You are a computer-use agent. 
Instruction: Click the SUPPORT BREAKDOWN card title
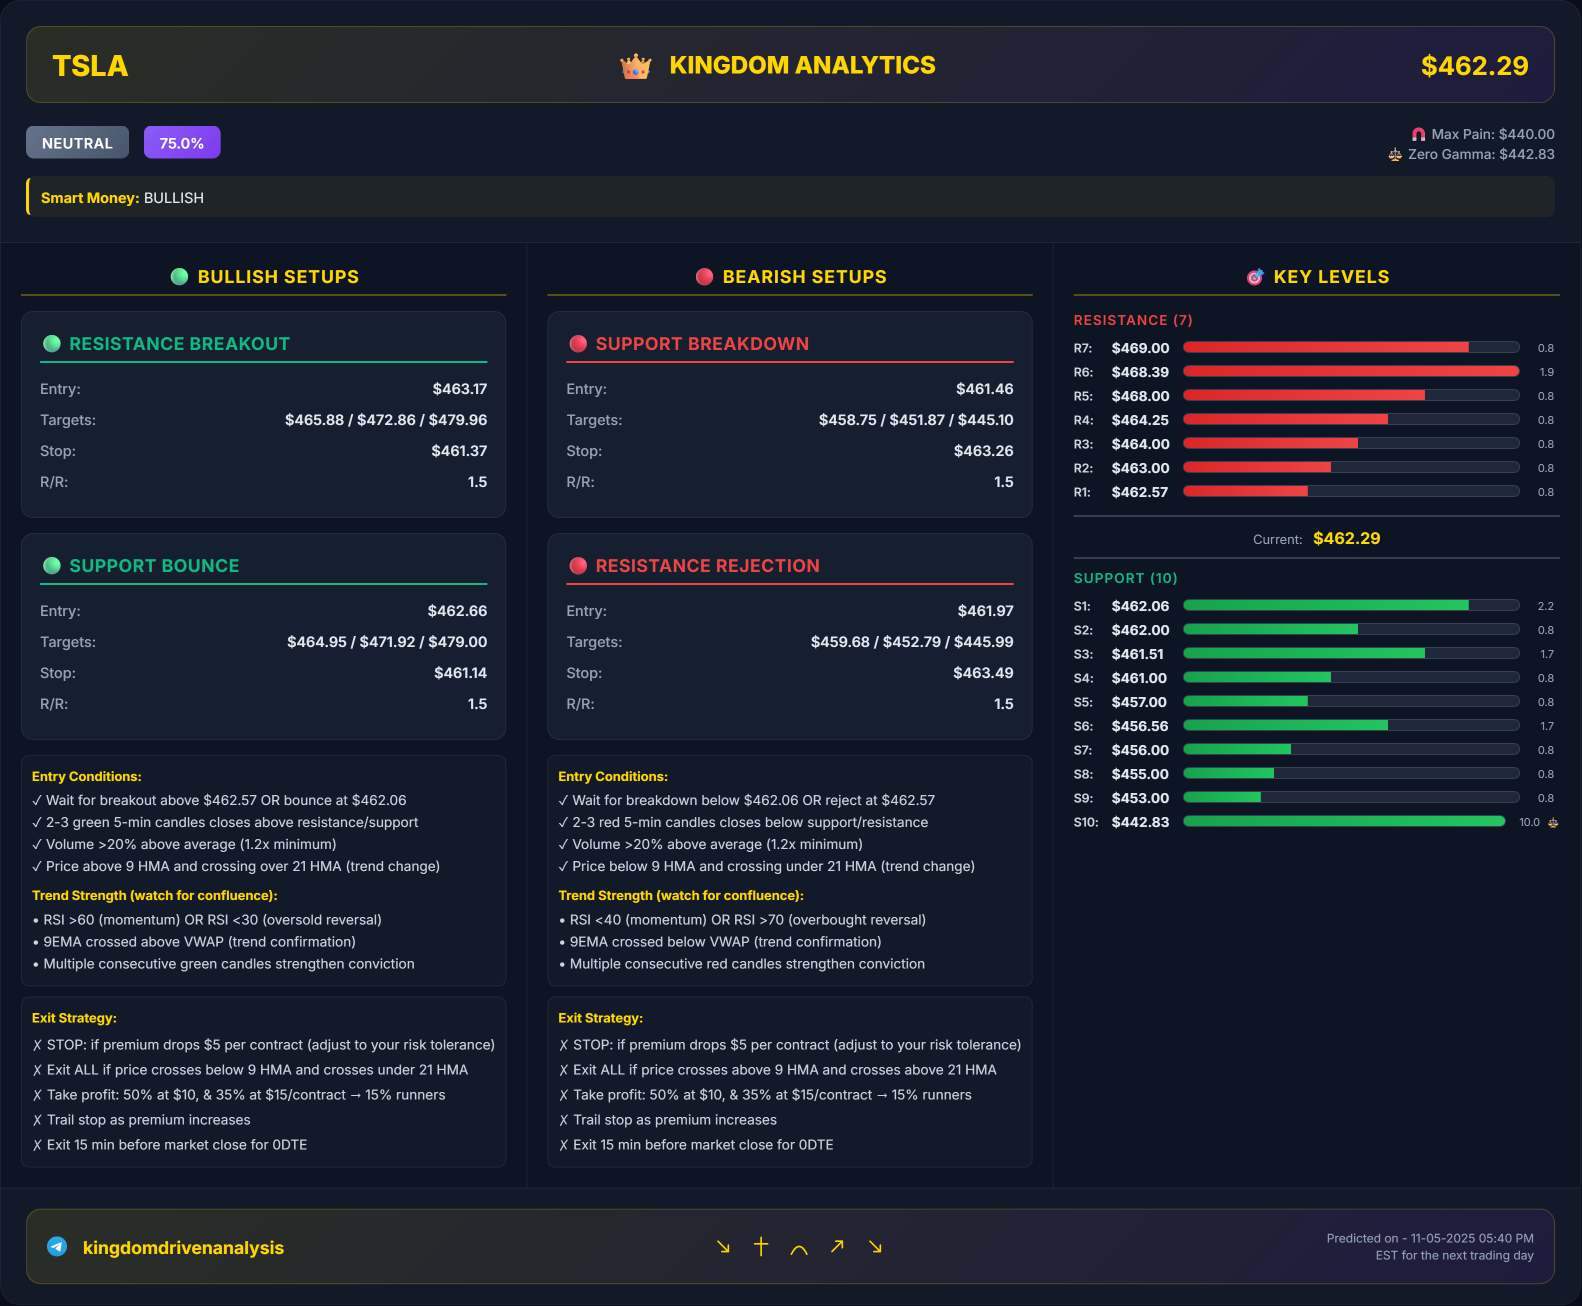point(702,344)
